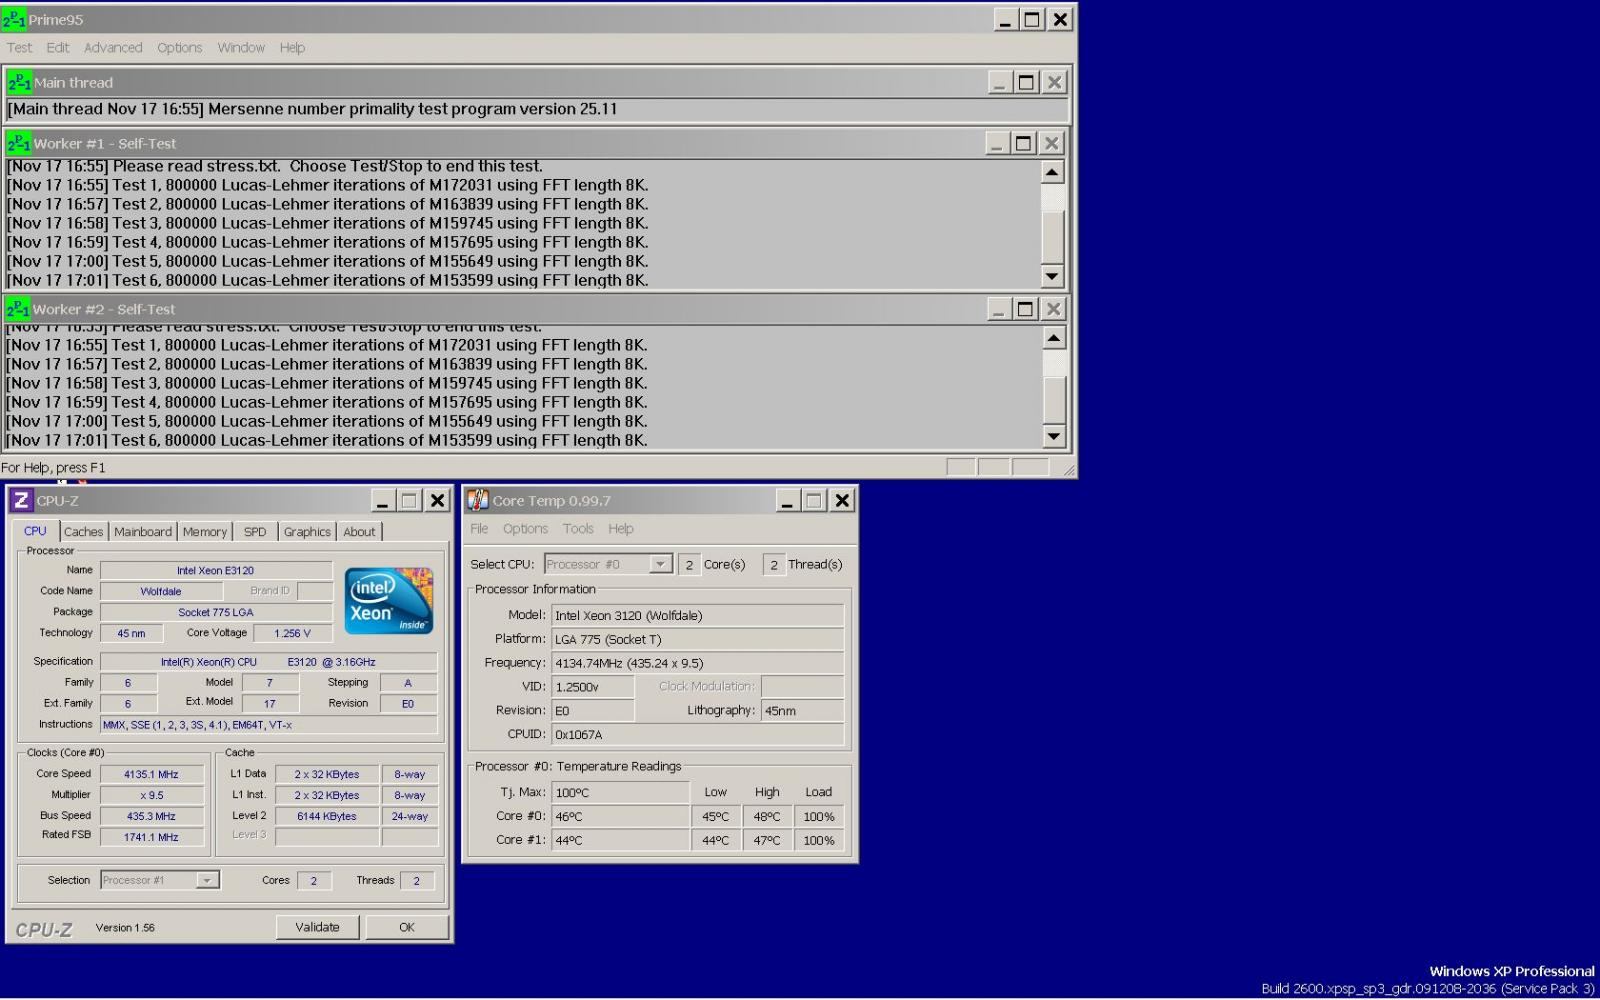Click the Worker #2 scrollbar thumb
1600x1000 pixels.
(1053, 400)
